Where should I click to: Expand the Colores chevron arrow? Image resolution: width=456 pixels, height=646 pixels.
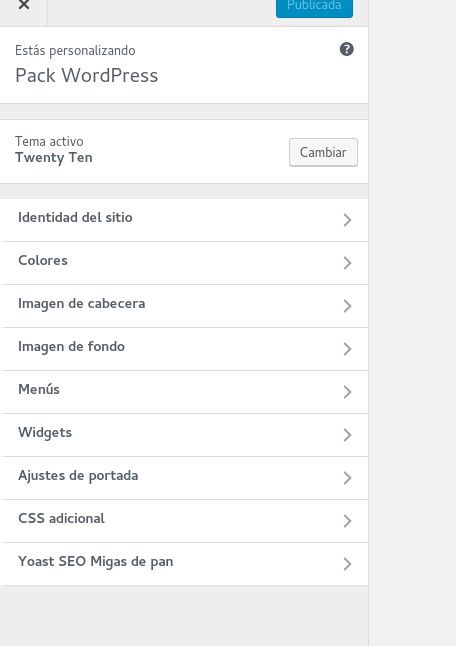coord(347,263)
